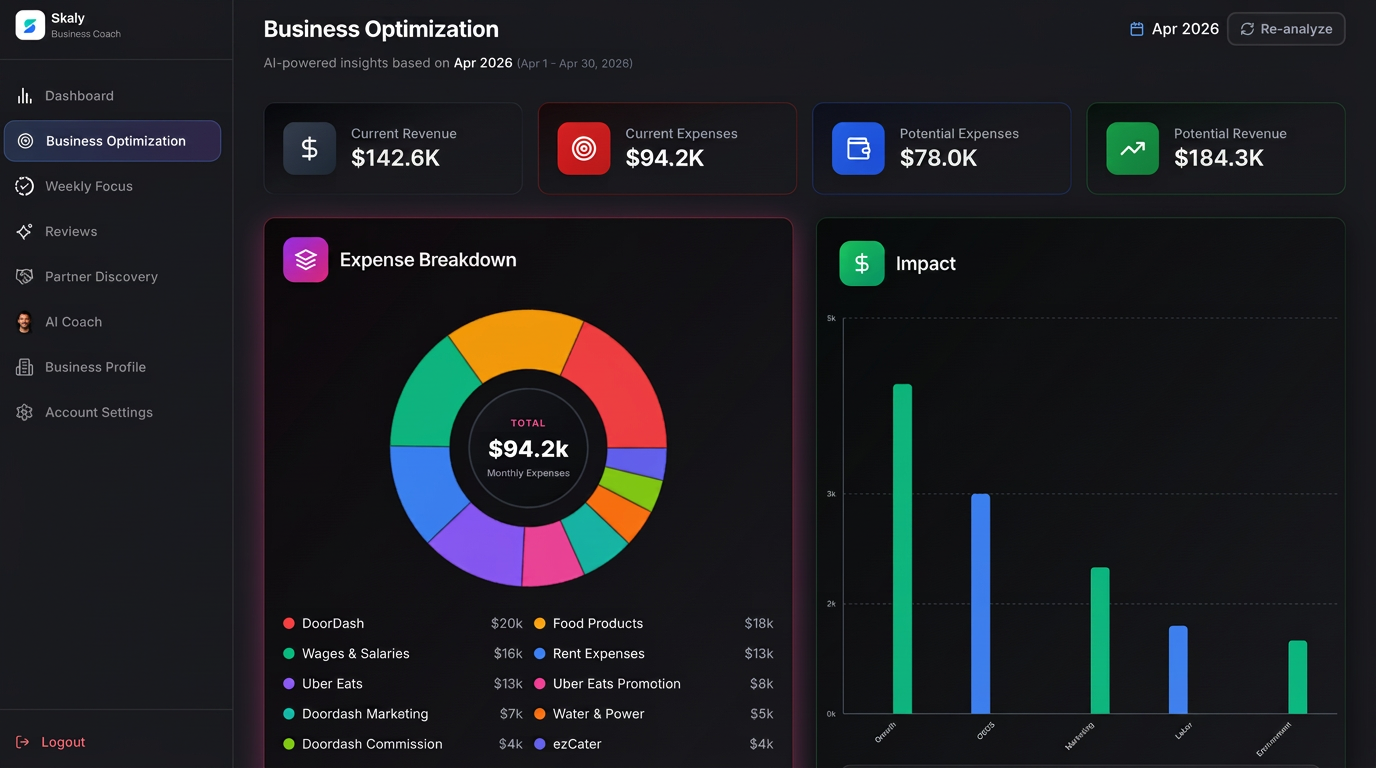Open the Reviews section

113,231
